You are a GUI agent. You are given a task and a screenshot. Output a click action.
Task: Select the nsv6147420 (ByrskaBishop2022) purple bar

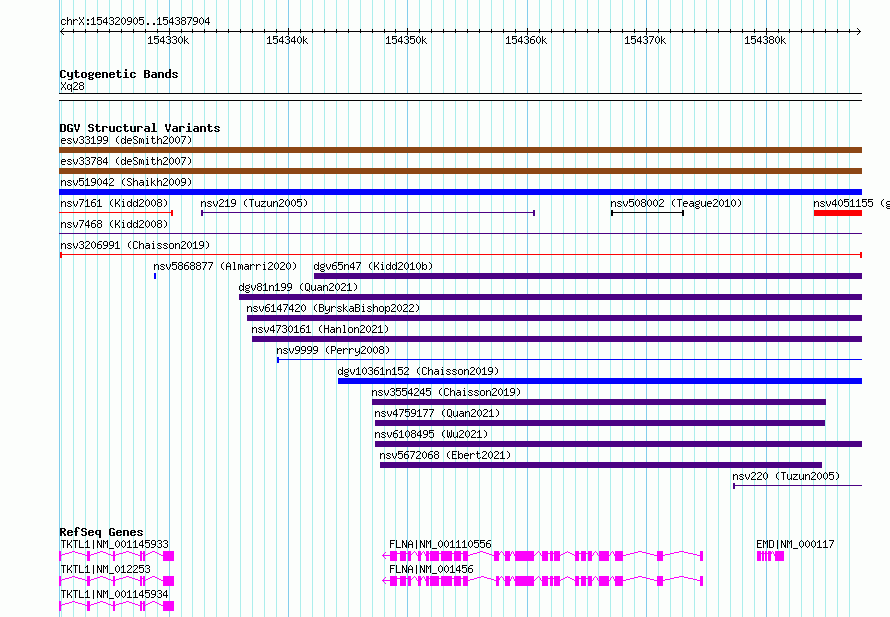pos(554,318)
